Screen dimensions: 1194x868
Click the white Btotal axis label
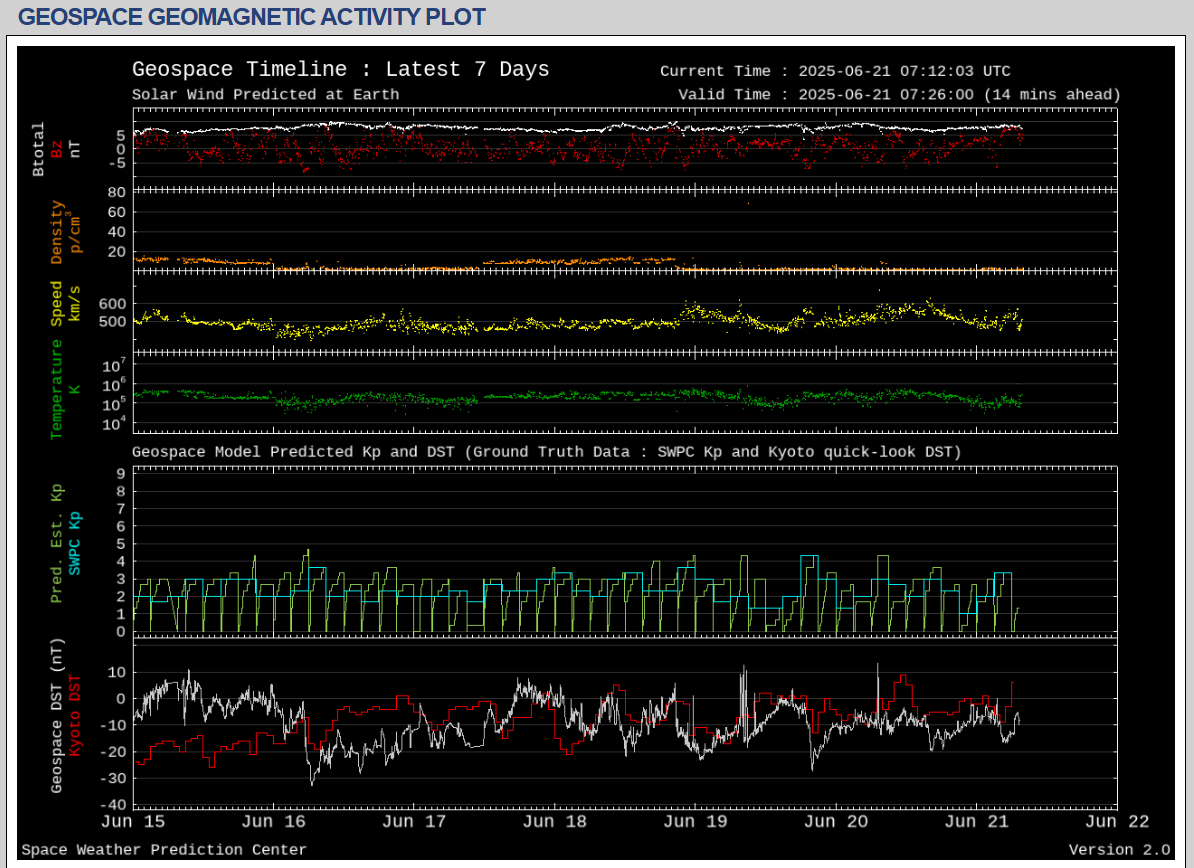click(39, 150)
